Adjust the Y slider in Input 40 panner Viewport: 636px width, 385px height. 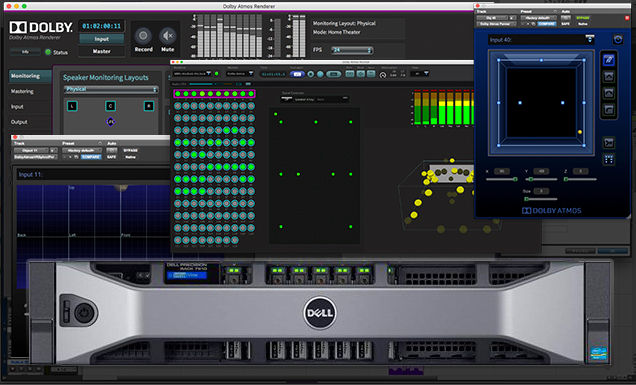point(541,179)
